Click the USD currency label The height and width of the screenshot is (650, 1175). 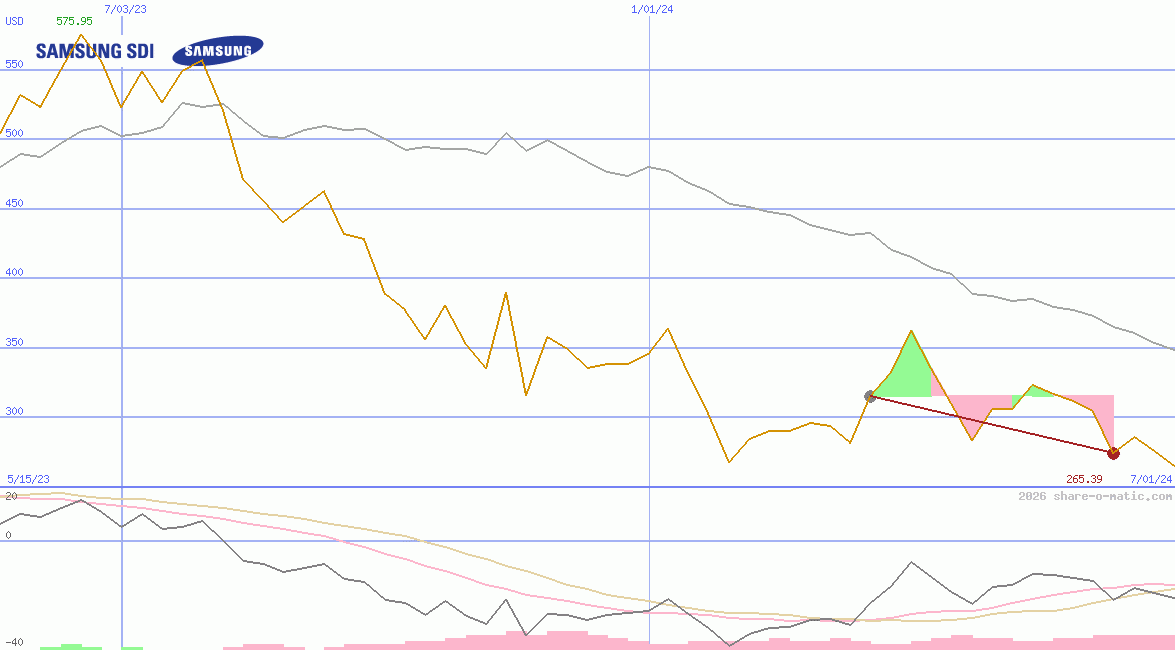coord(14,21)
